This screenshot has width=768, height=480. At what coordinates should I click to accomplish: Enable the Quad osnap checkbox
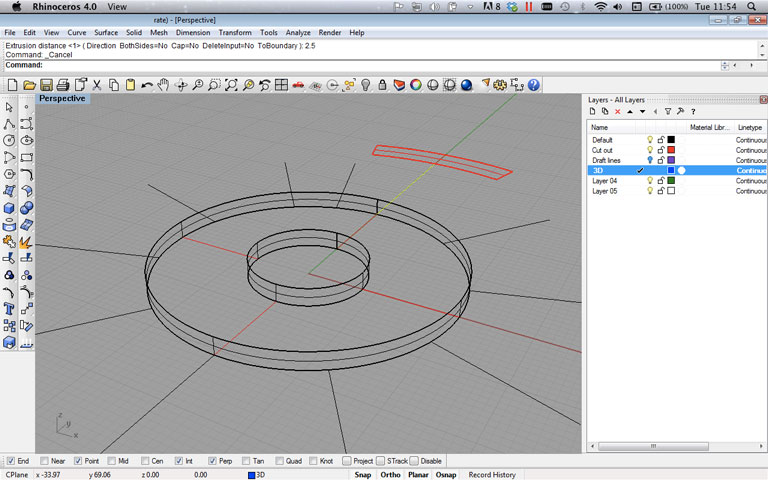[x=279, y=461]
